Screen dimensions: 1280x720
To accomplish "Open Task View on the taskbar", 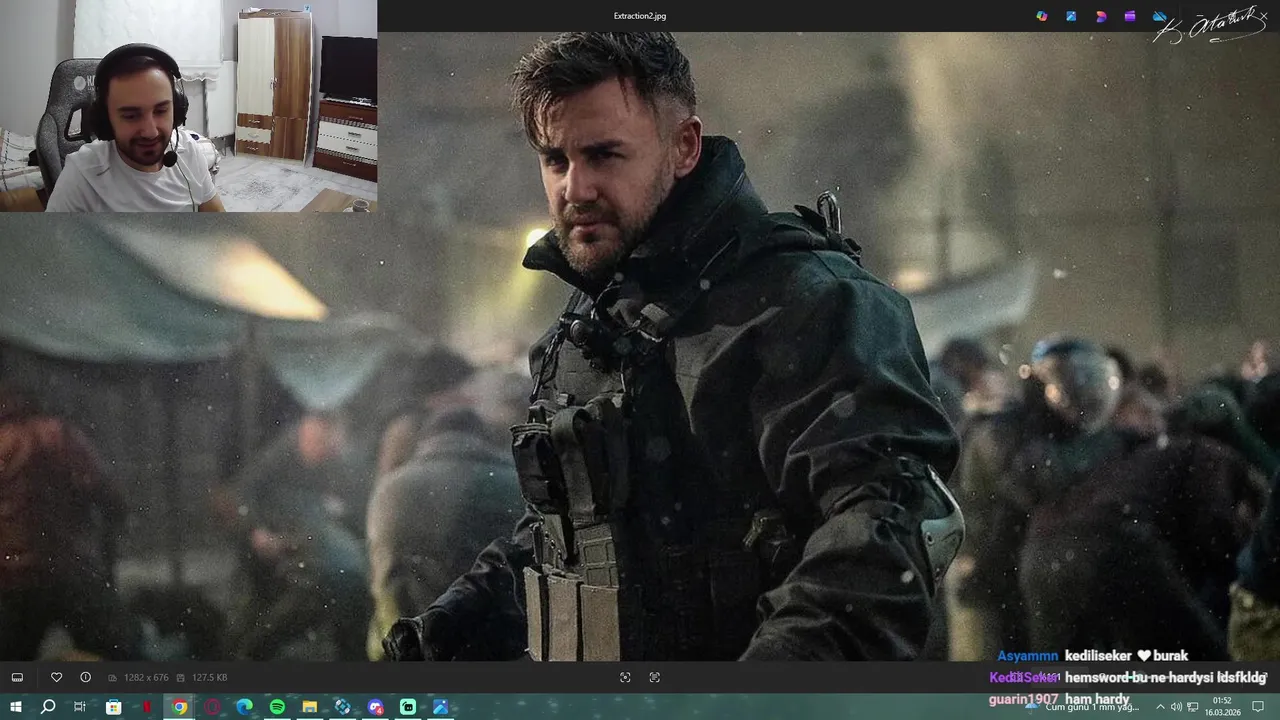I will (x=80, y=707).
